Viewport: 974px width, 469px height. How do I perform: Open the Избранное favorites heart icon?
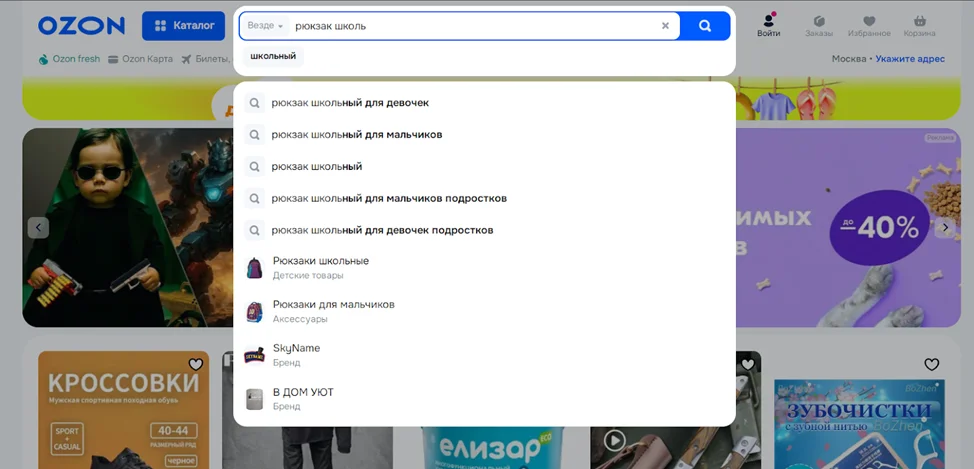coord(868,25)
